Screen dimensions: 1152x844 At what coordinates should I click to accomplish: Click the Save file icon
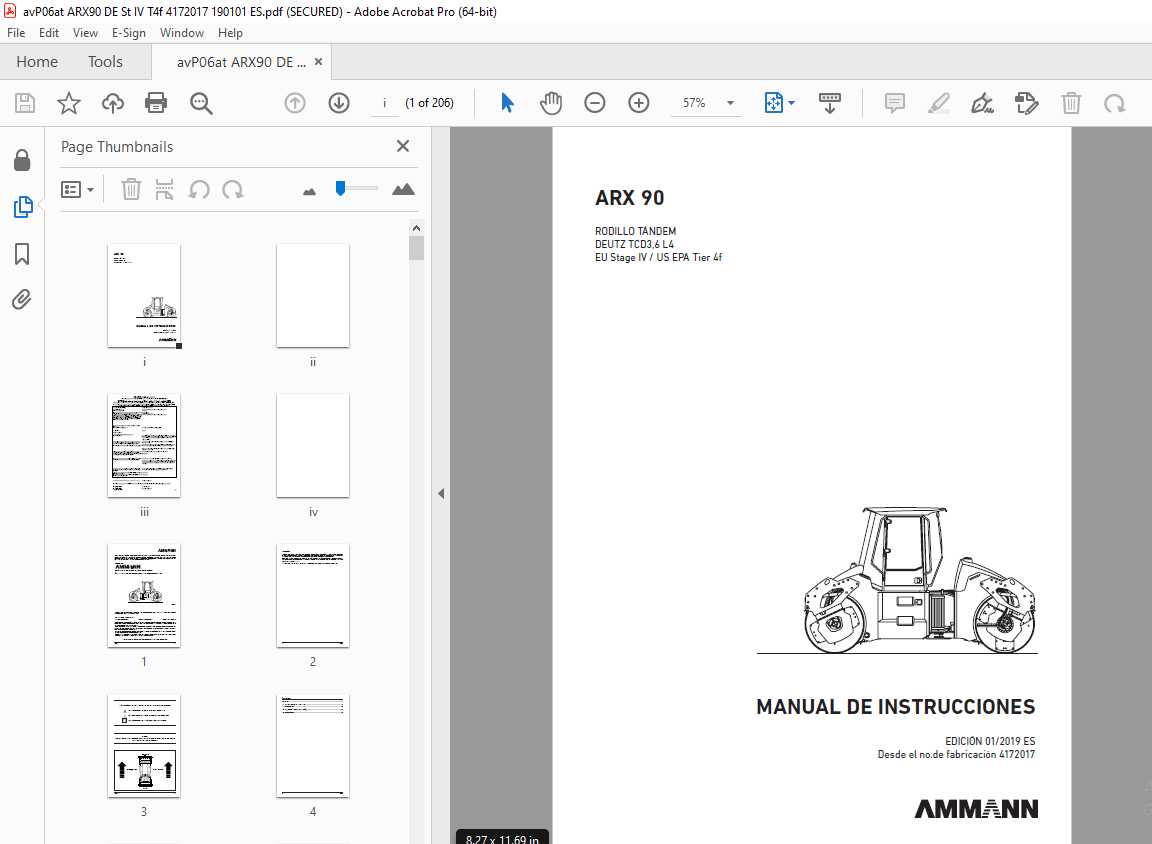click(x=25, y=103)
